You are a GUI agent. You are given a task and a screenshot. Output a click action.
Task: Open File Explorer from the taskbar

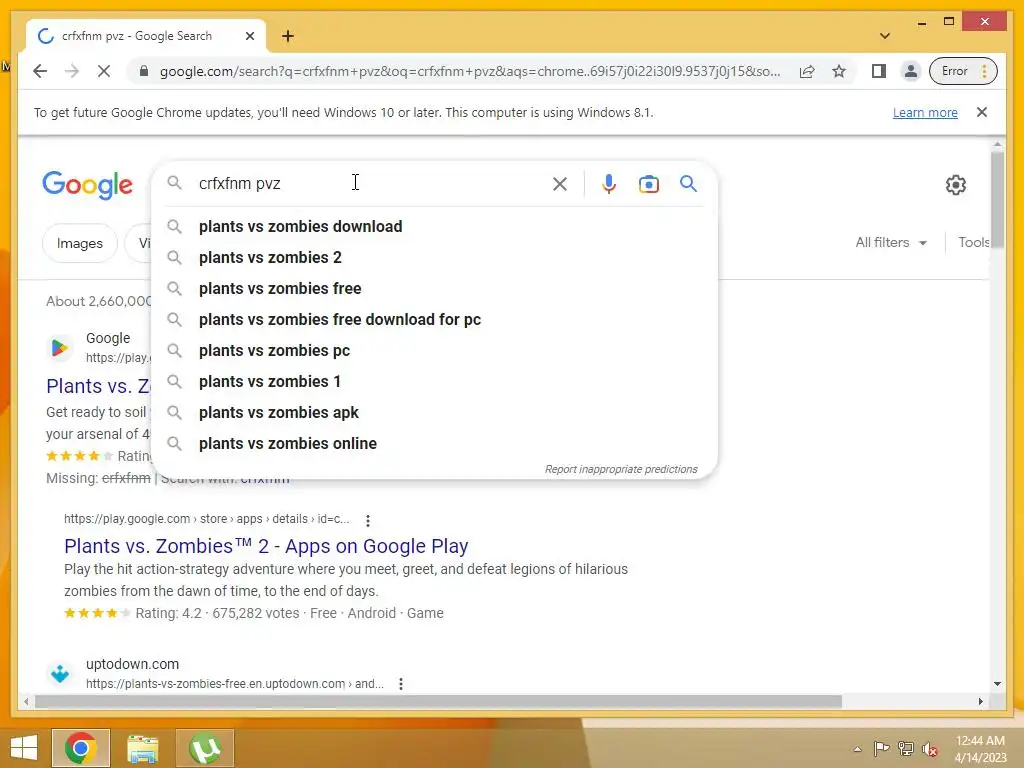[142, 748]
